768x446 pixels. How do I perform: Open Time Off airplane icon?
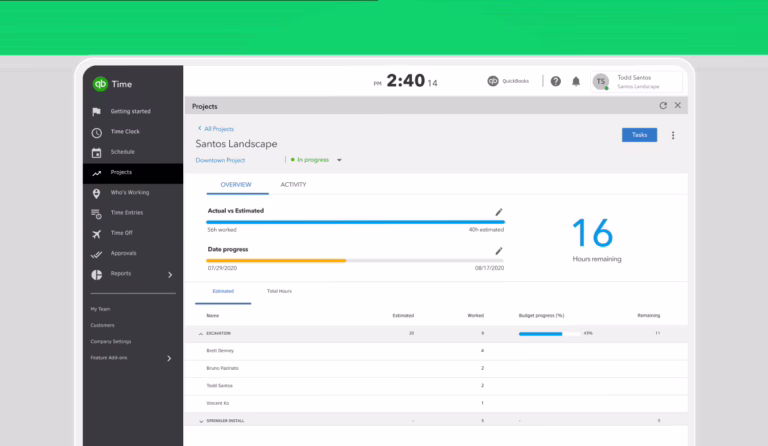96,233
